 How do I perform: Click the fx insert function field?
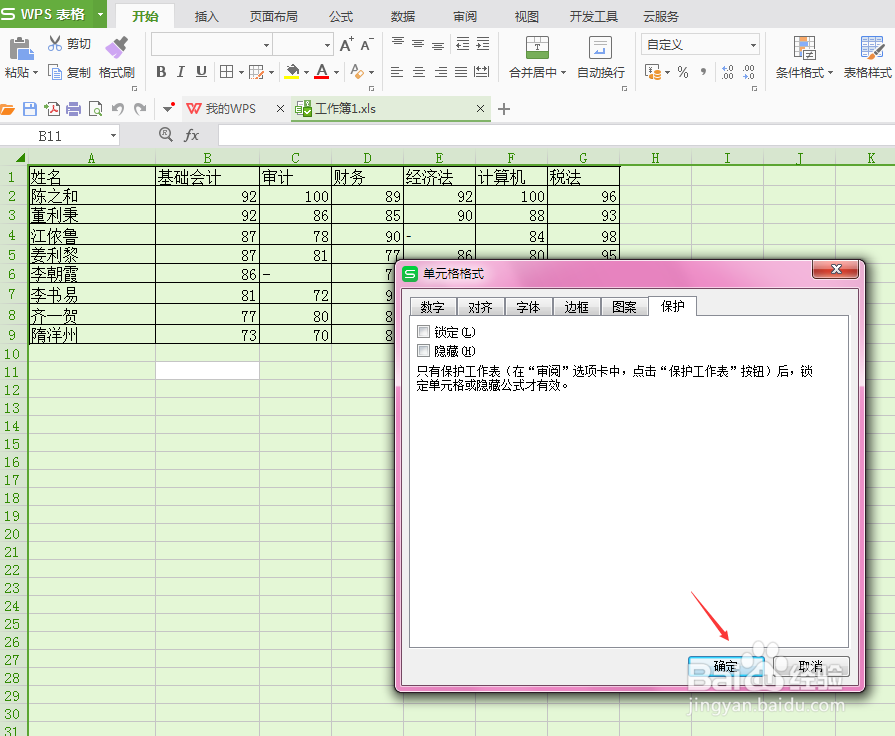pyautogui.click(x=190, y=134)
